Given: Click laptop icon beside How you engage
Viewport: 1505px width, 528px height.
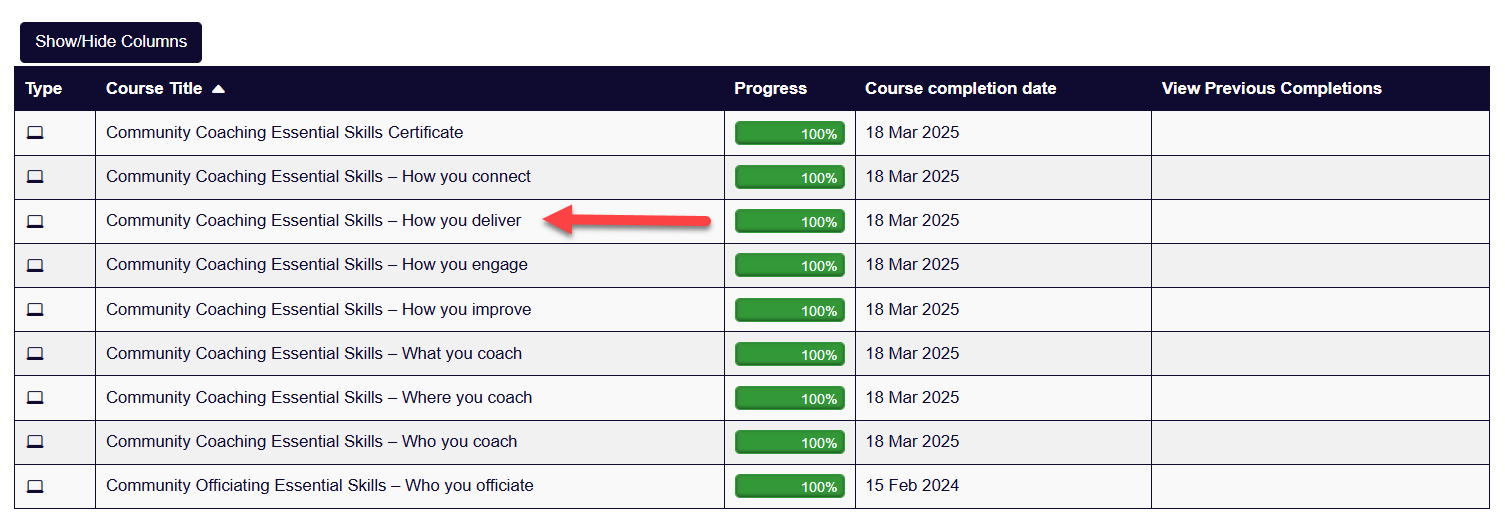Looking at the screenshot, I should pyautogui.click(x=35, y=265).
